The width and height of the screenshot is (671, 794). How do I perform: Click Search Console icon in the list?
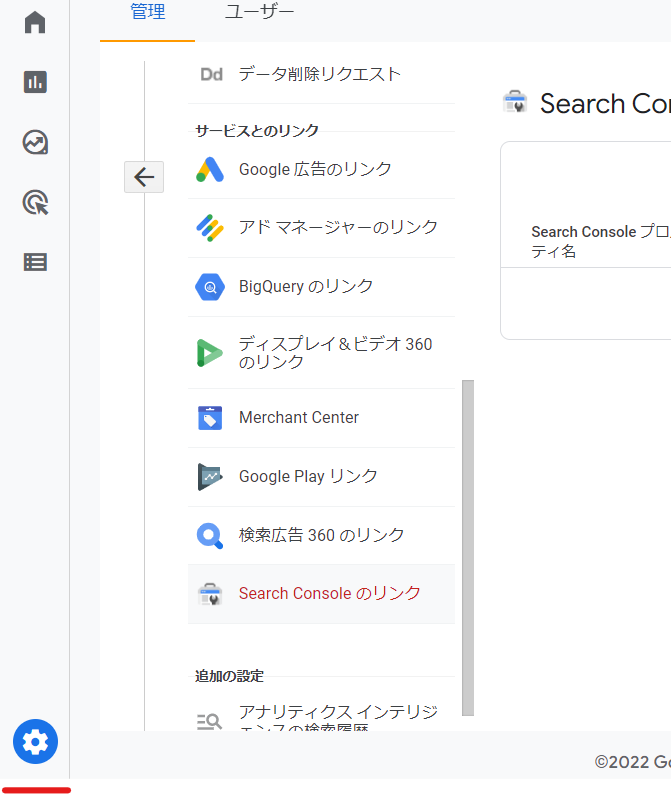click(x=210, y=594)
